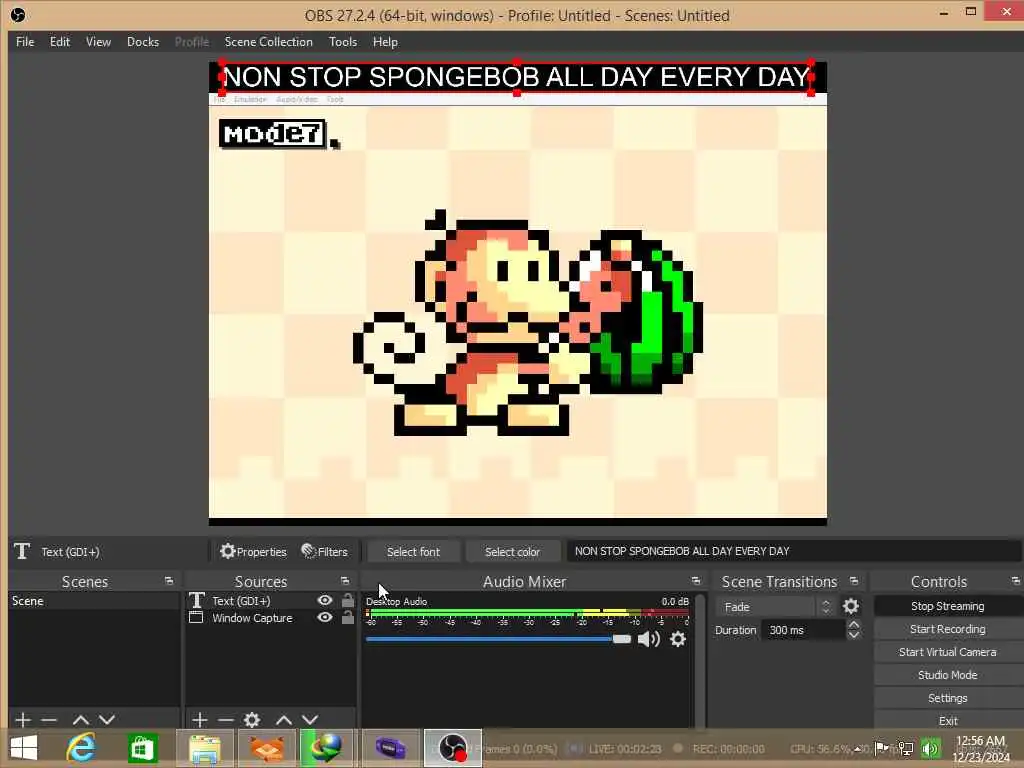Pop out the Scene Transitions dock
The height and width of the screenshot is (768, 1024).
coord(854,581)
